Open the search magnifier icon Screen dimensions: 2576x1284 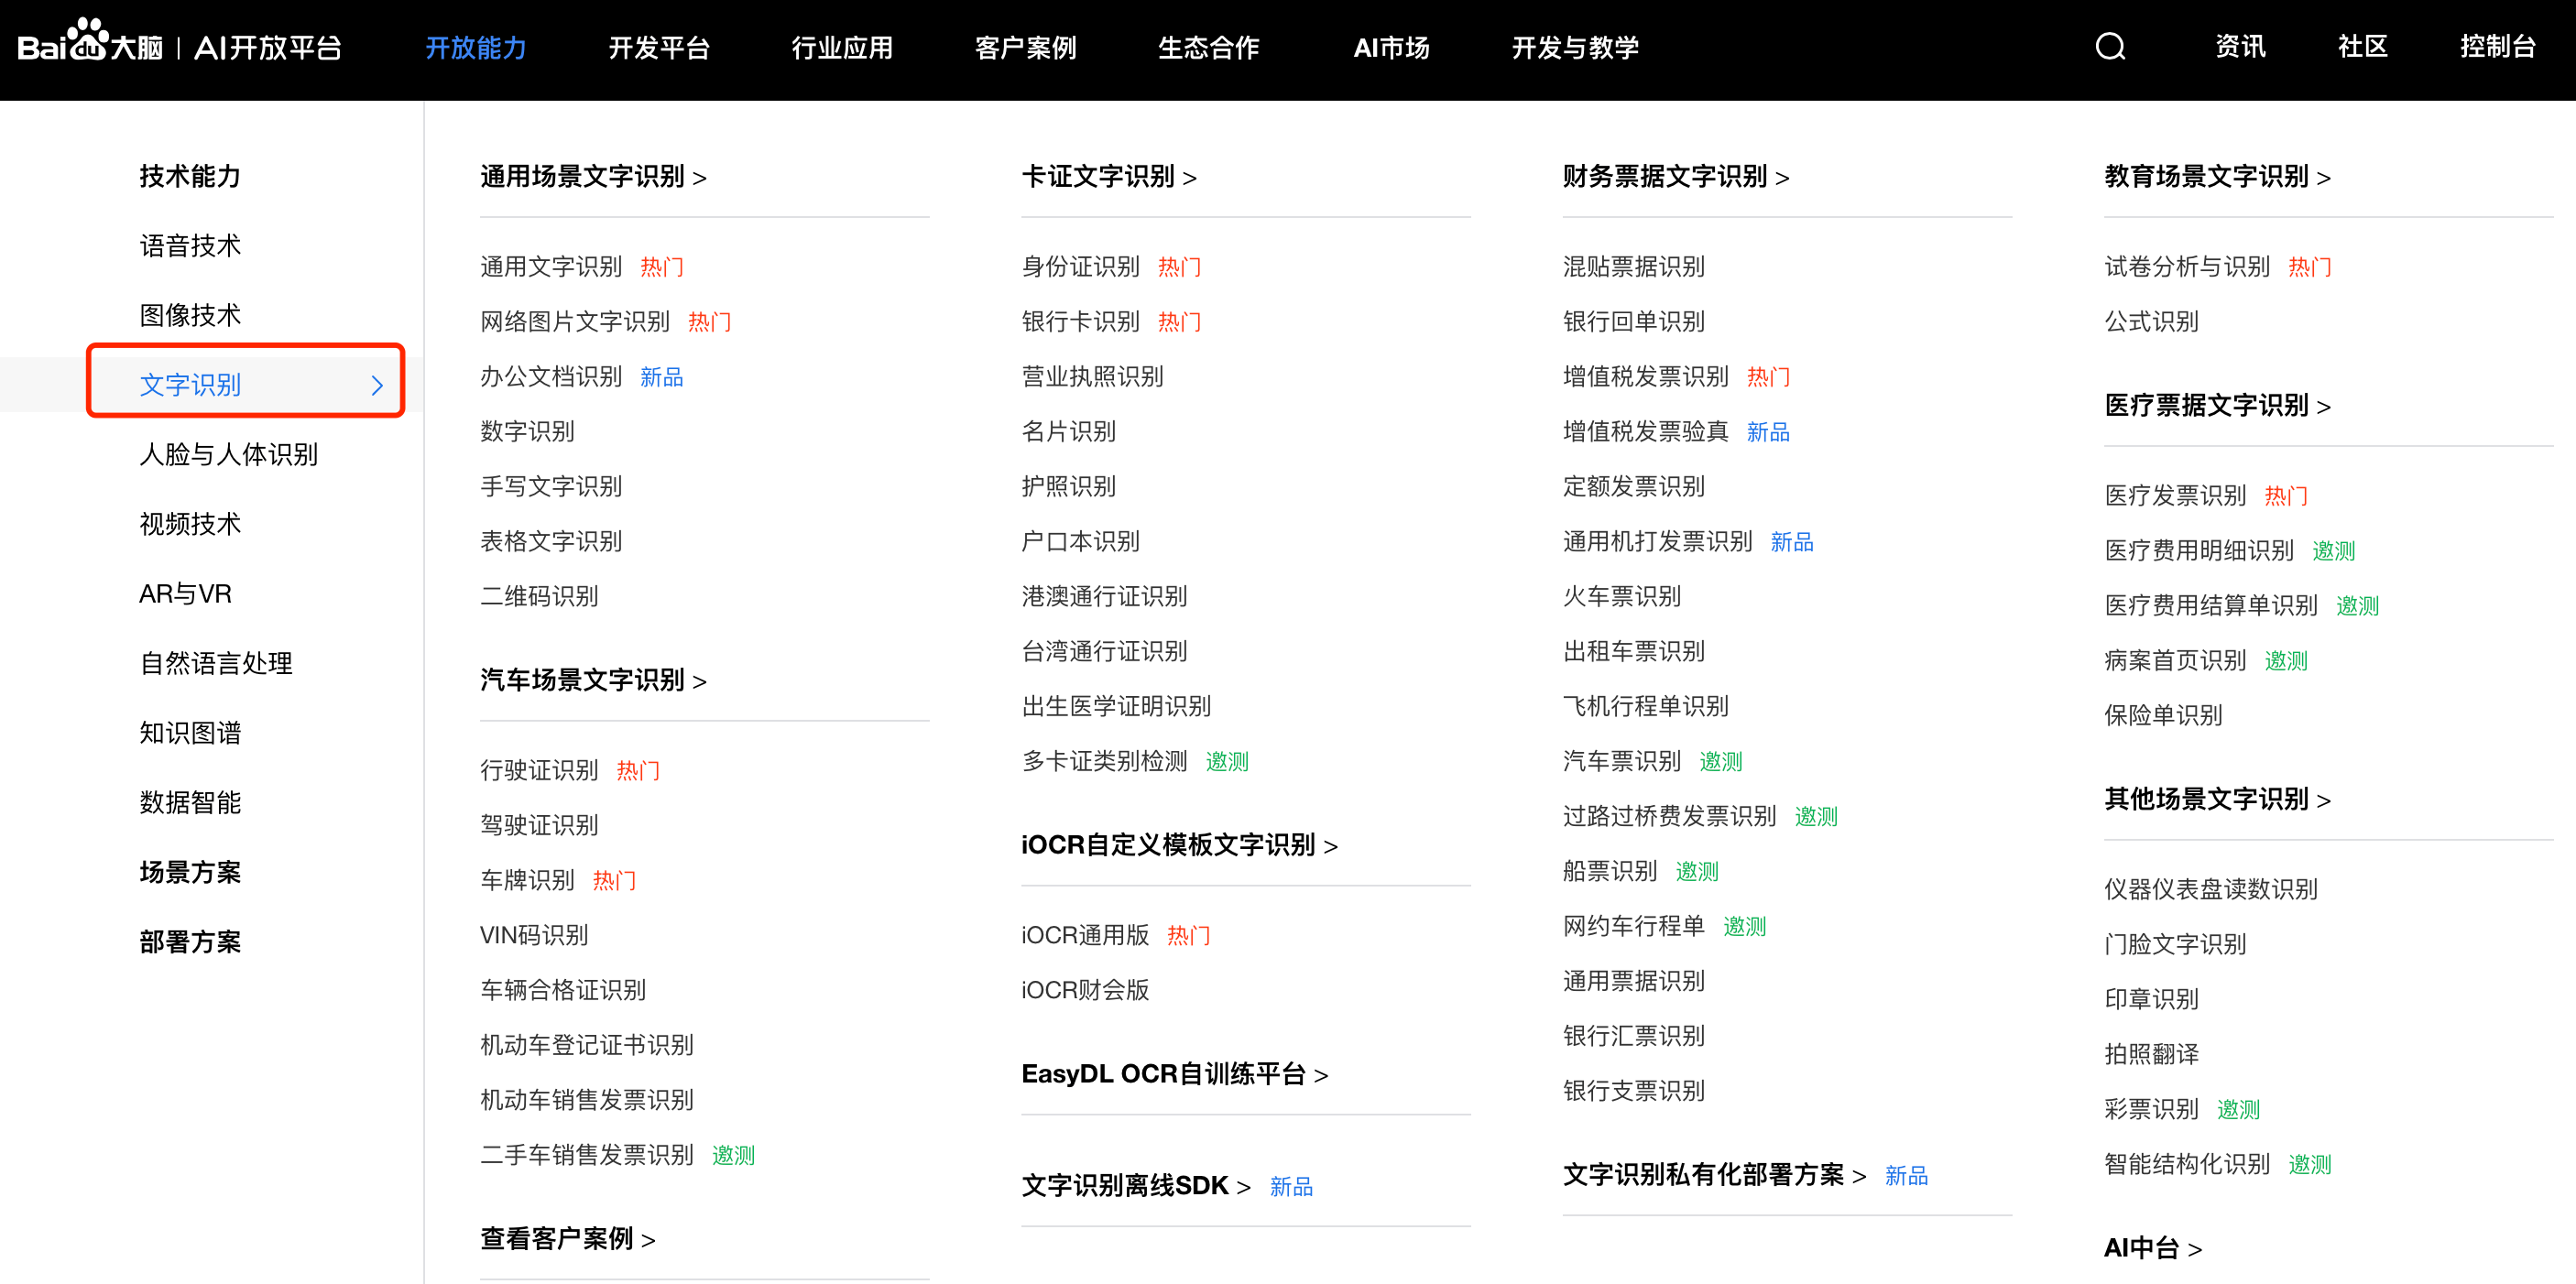pos(2110,46)
